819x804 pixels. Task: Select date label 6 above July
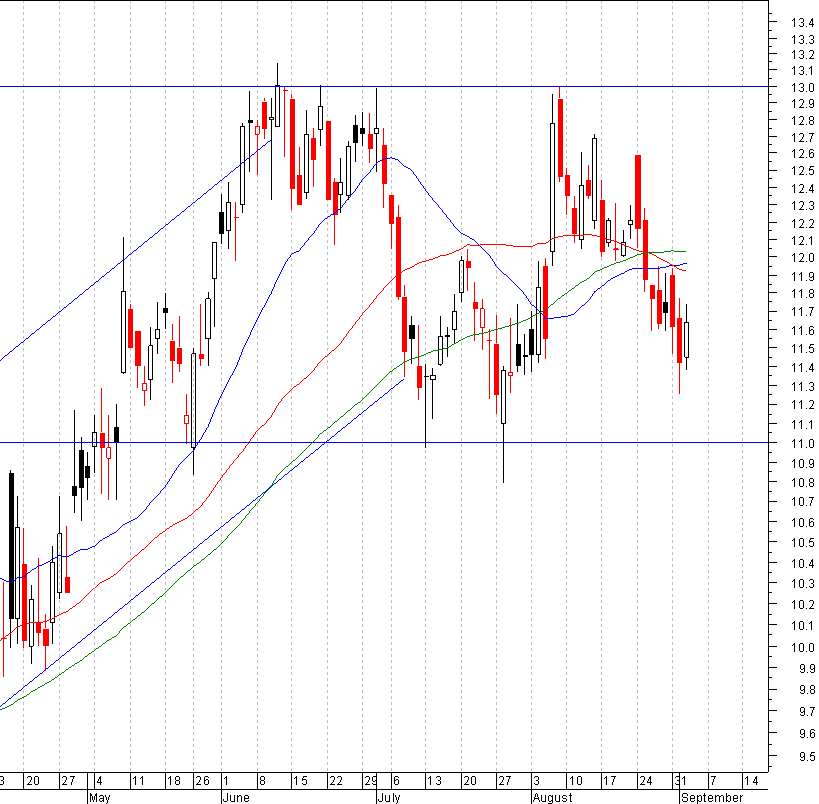[x=396, y=781]
